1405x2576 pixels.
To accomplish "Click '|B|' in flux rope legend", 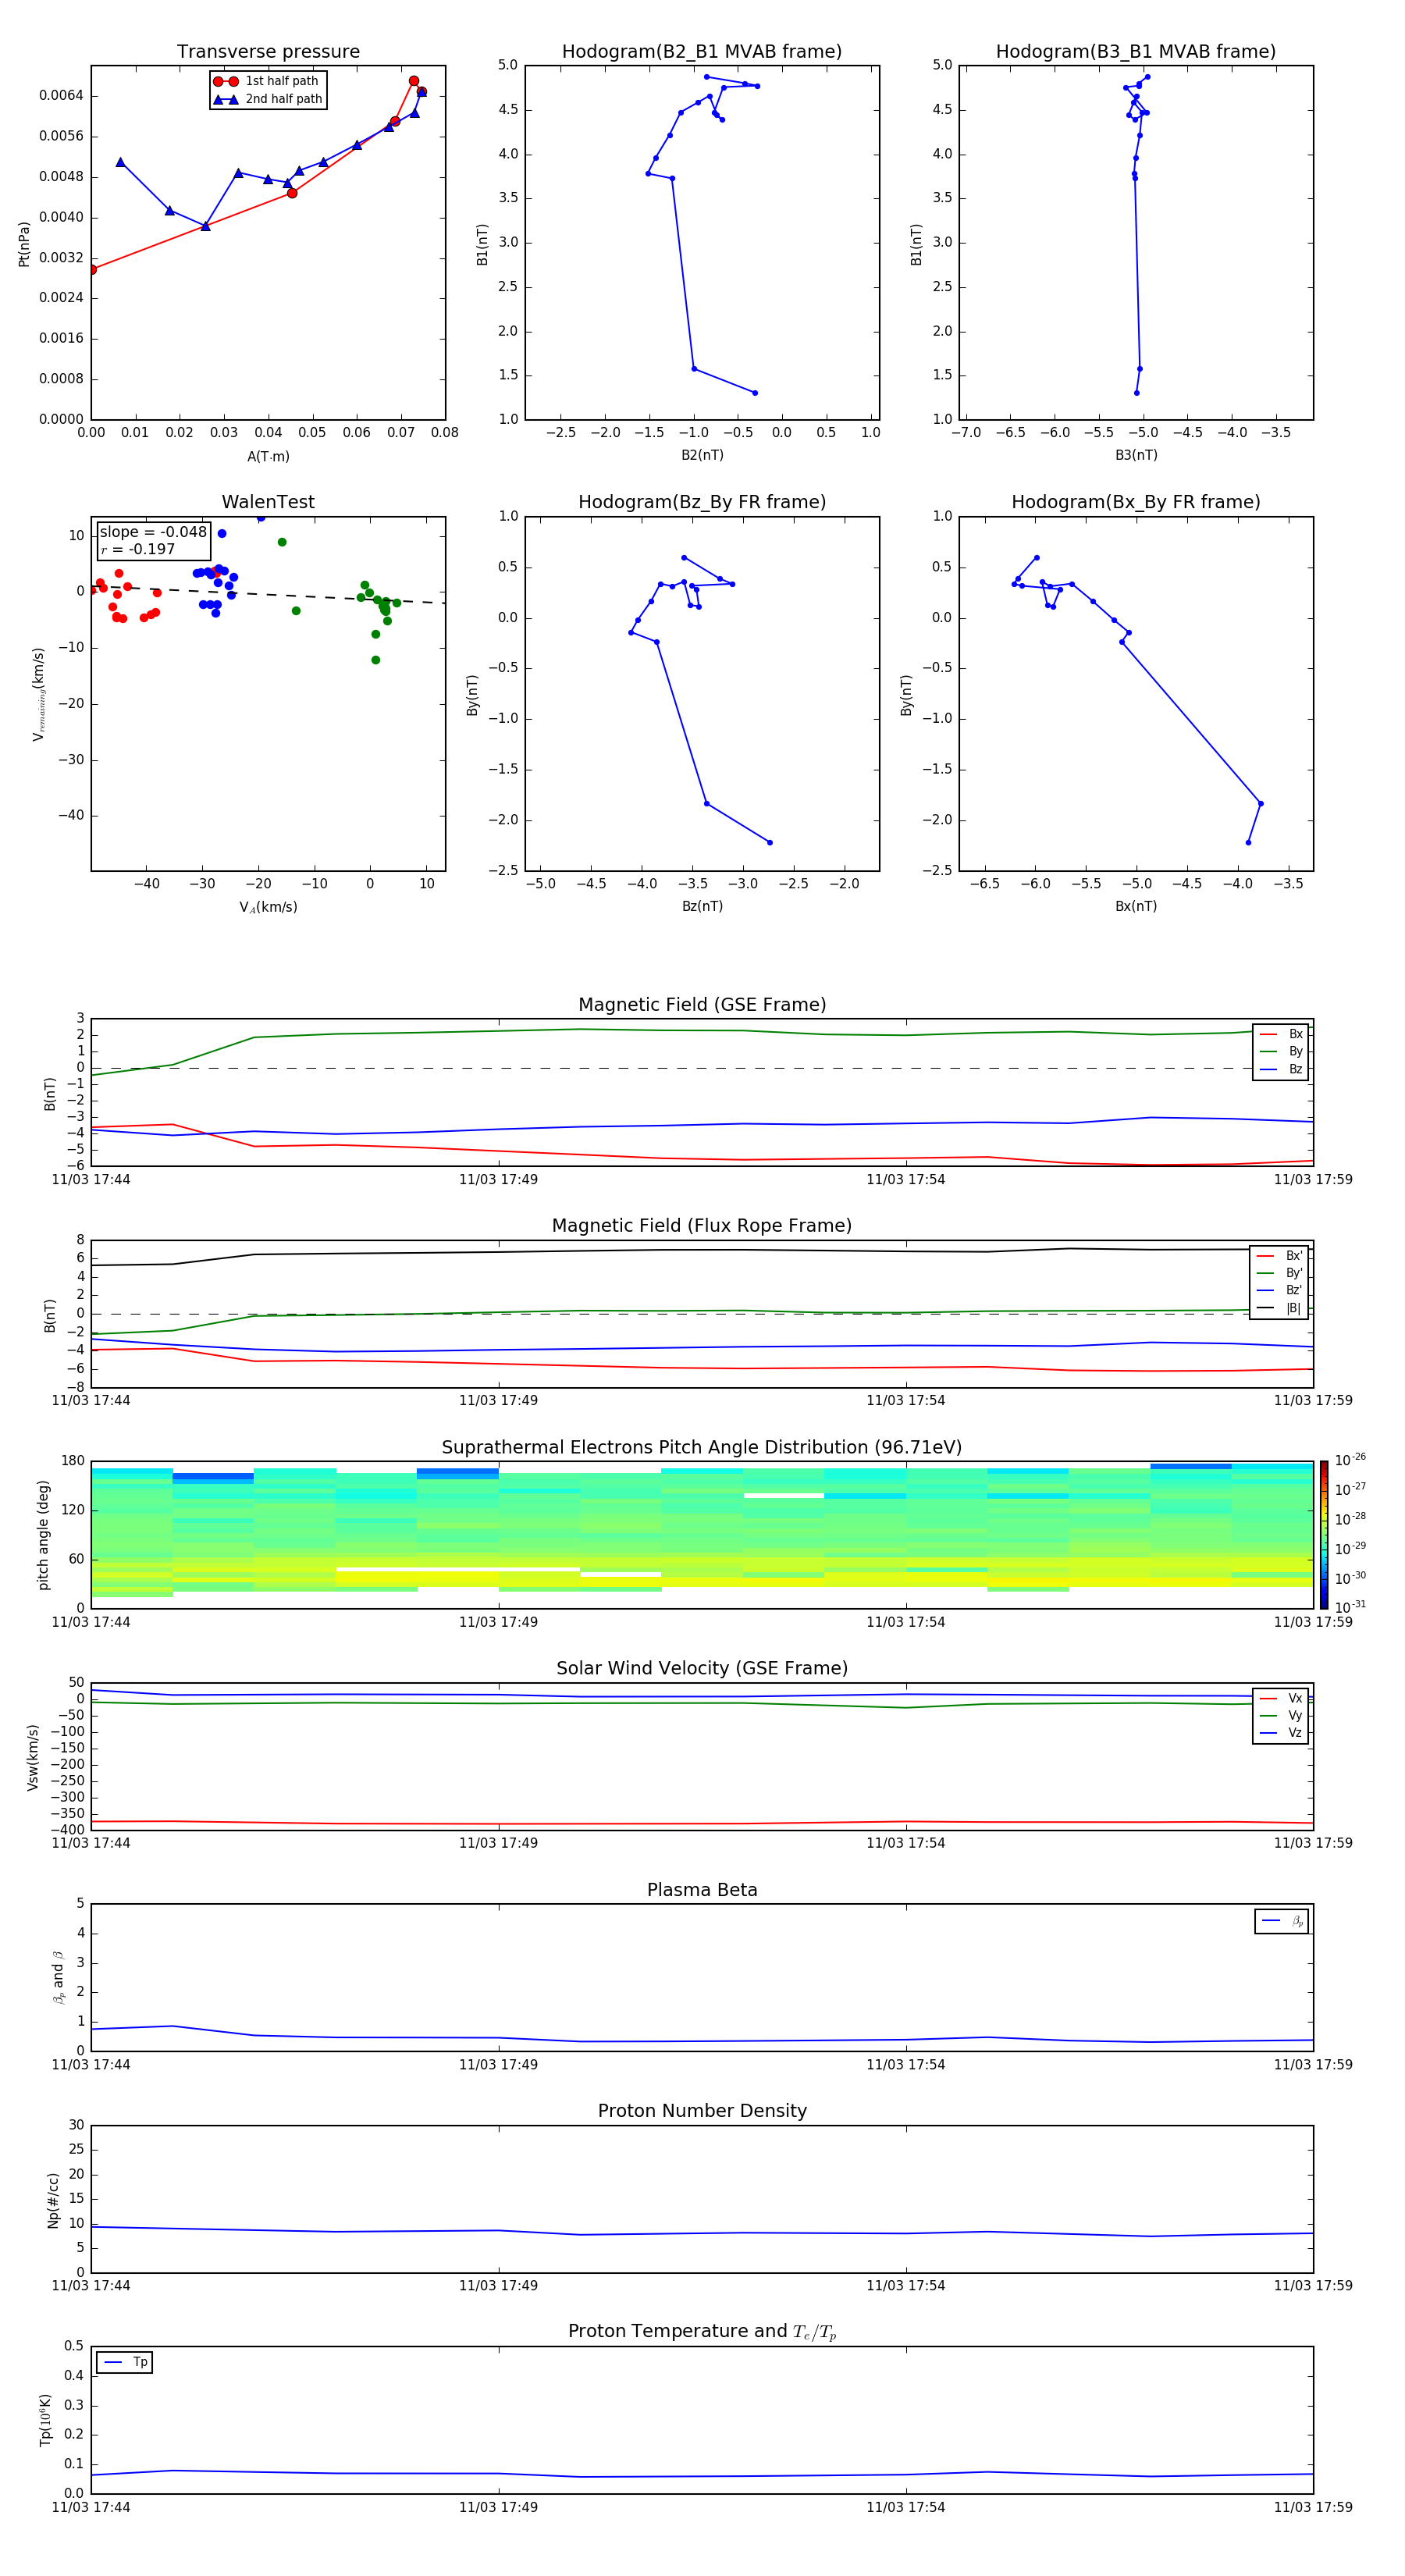I will pos(1293,1308).
